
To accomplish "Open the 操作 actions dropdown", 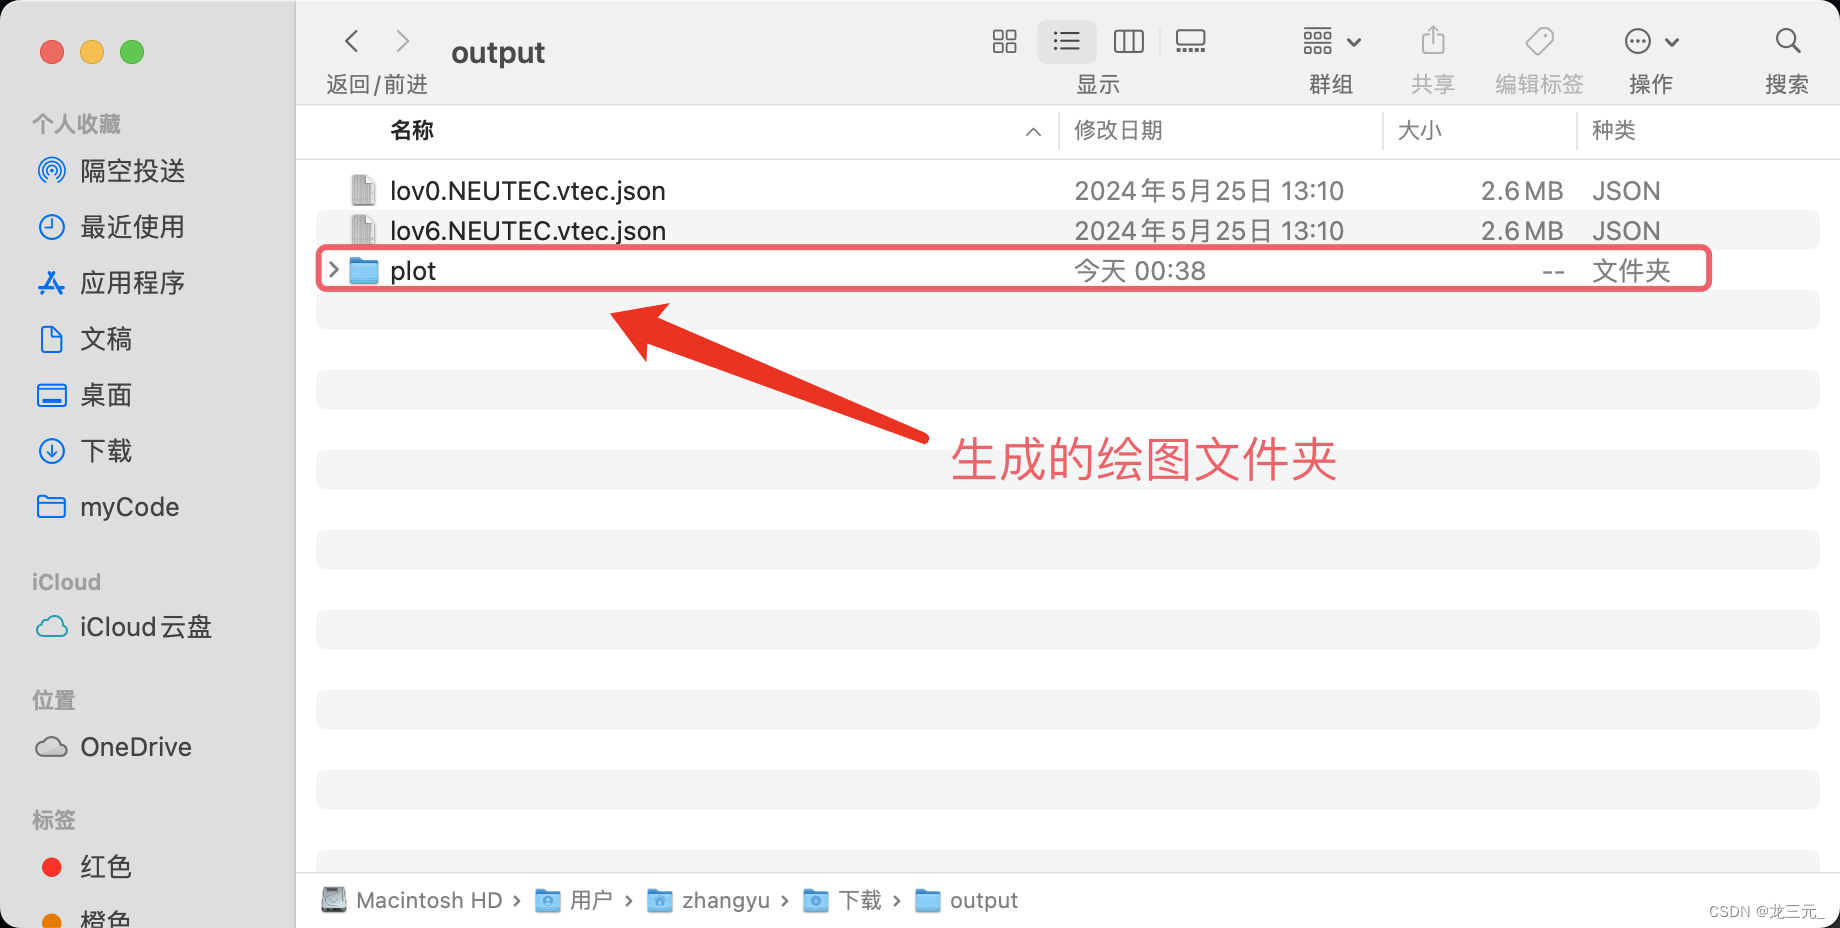I will pyautogui.click(x=1649, y=41).
